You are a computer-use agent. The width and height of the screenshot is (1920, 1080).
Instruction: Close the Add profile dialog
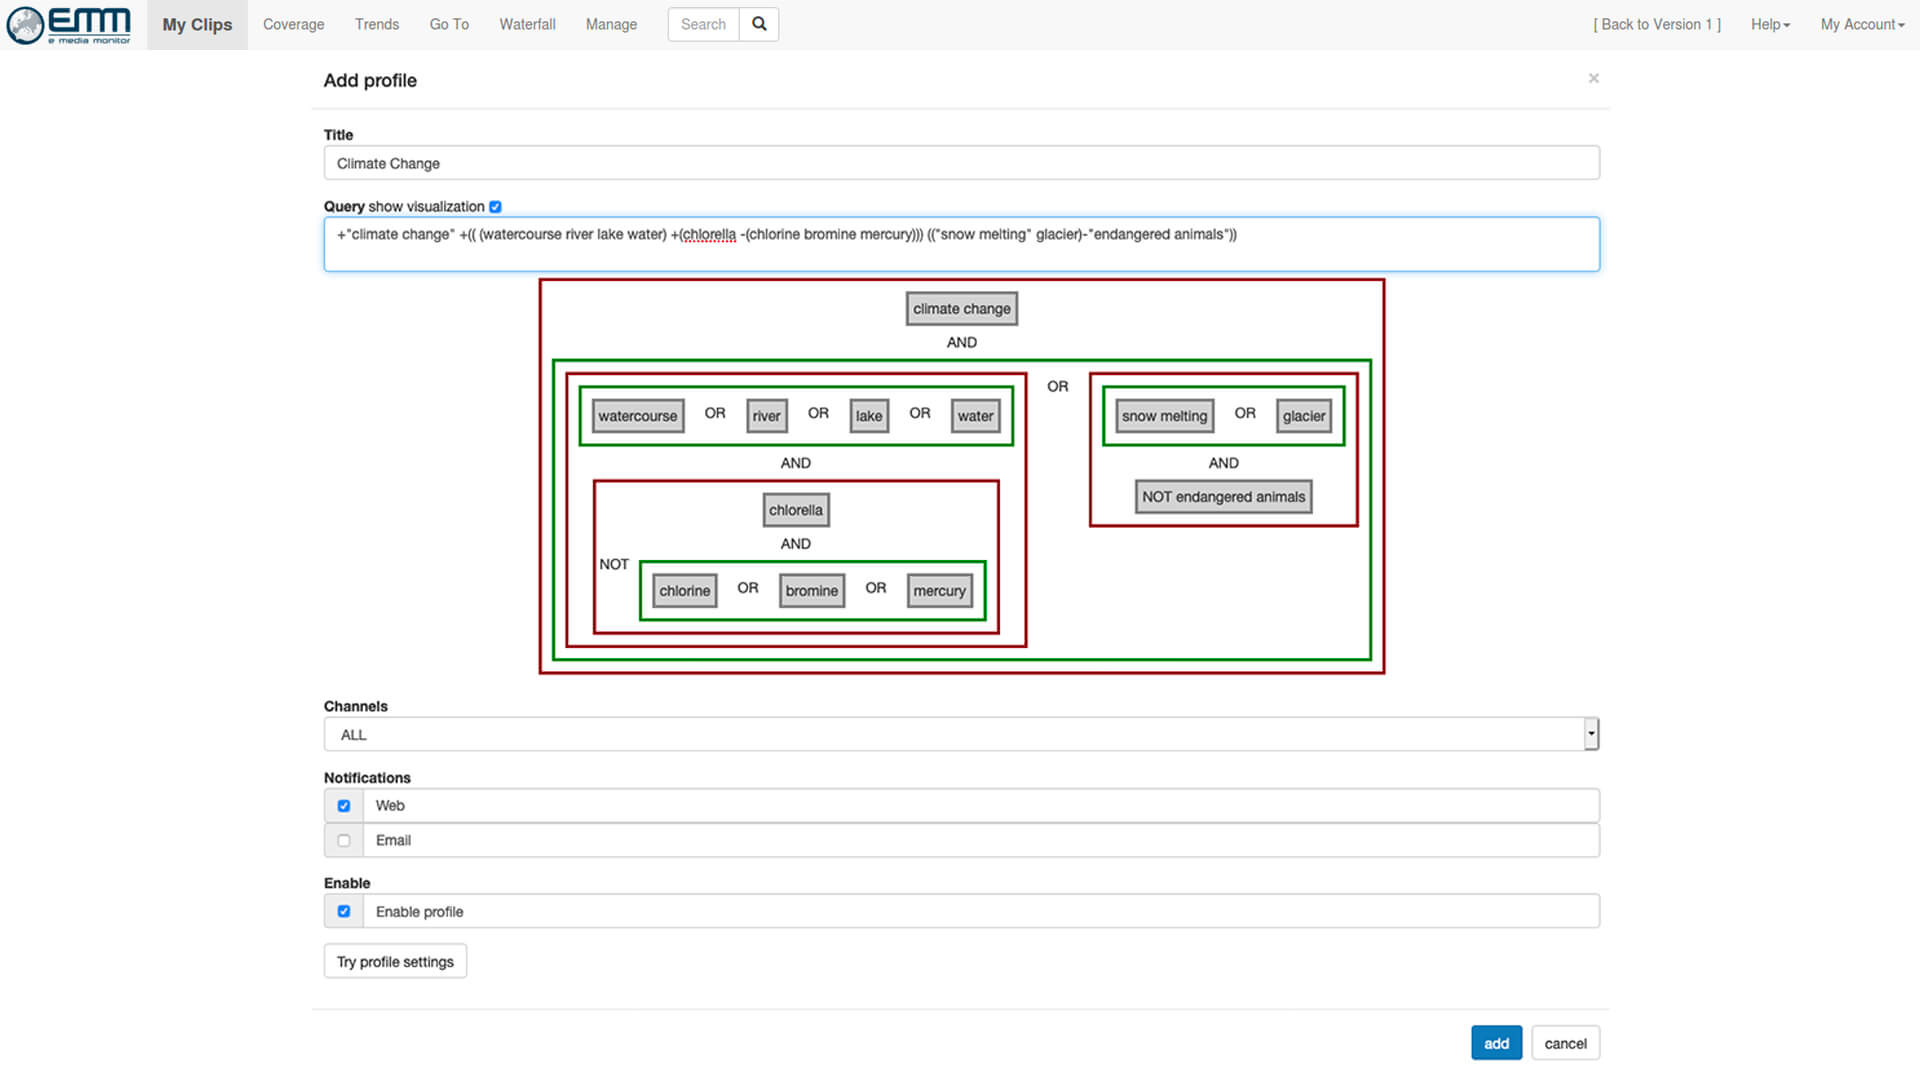coord(1593,78)
